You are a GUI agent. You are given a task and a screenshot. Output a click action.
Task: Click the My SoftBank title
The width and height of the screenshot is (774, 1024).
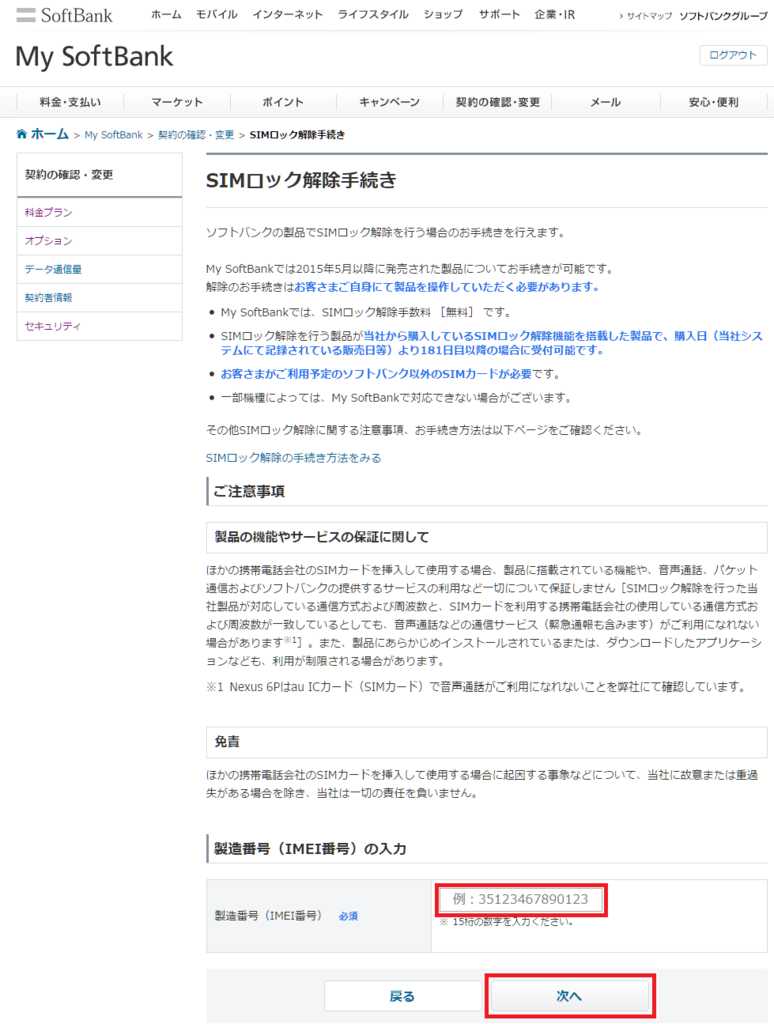(94, 57)
